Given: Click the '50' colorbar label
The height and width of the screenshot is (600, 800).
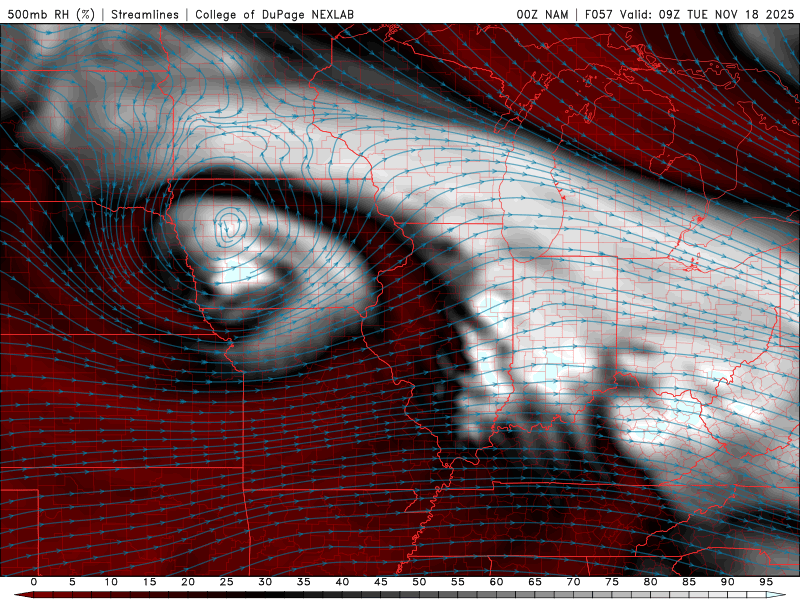Looking at the screenshot, I should click(419, 582).
